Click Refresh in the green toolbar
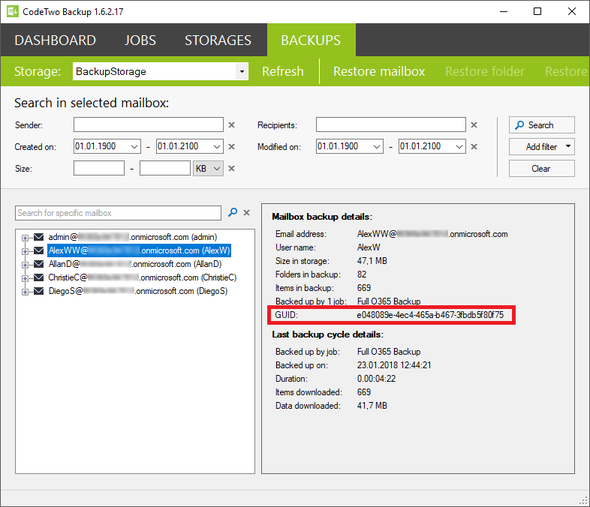The height and width of the screenshot is (507, 590). click(x=283, y=72)
